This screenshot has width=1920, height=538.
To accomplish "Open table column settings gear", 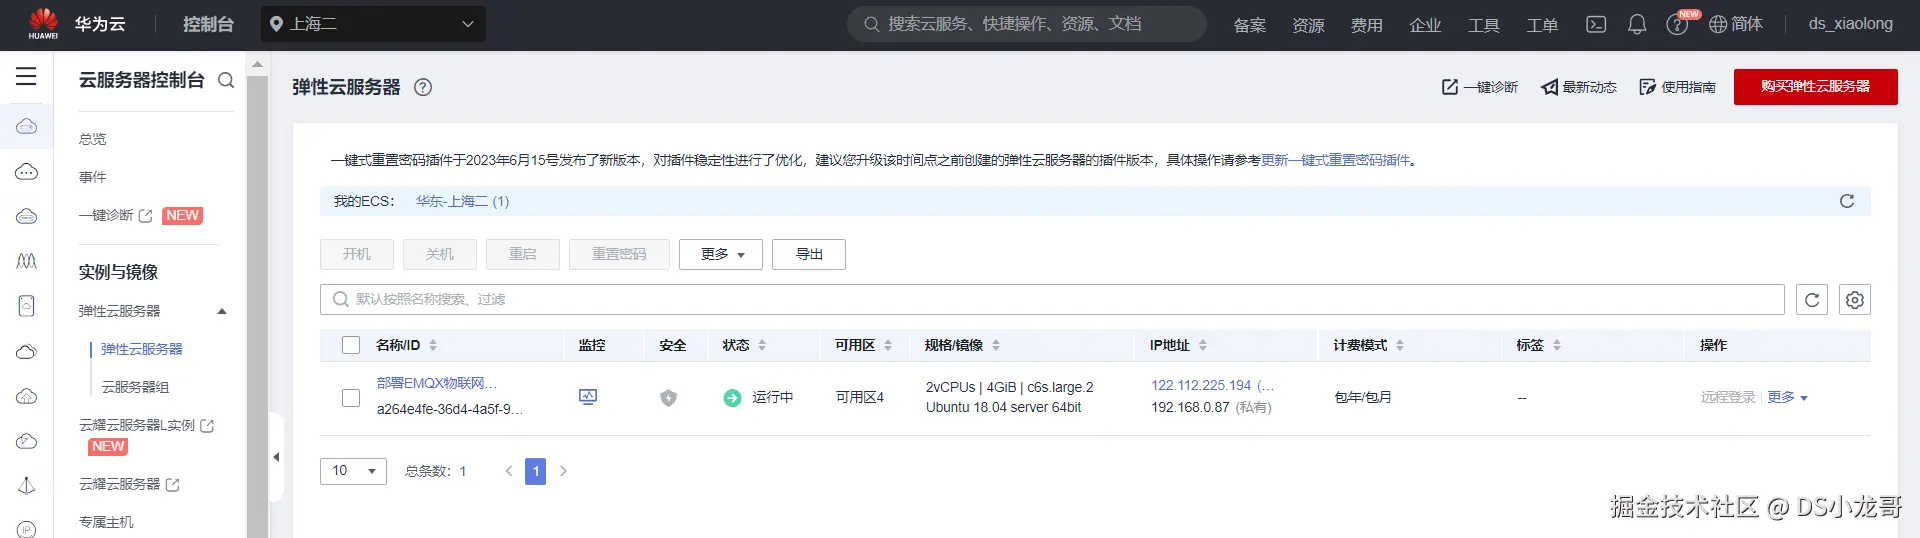I will pyautogui.click(x=1855, y=300).
